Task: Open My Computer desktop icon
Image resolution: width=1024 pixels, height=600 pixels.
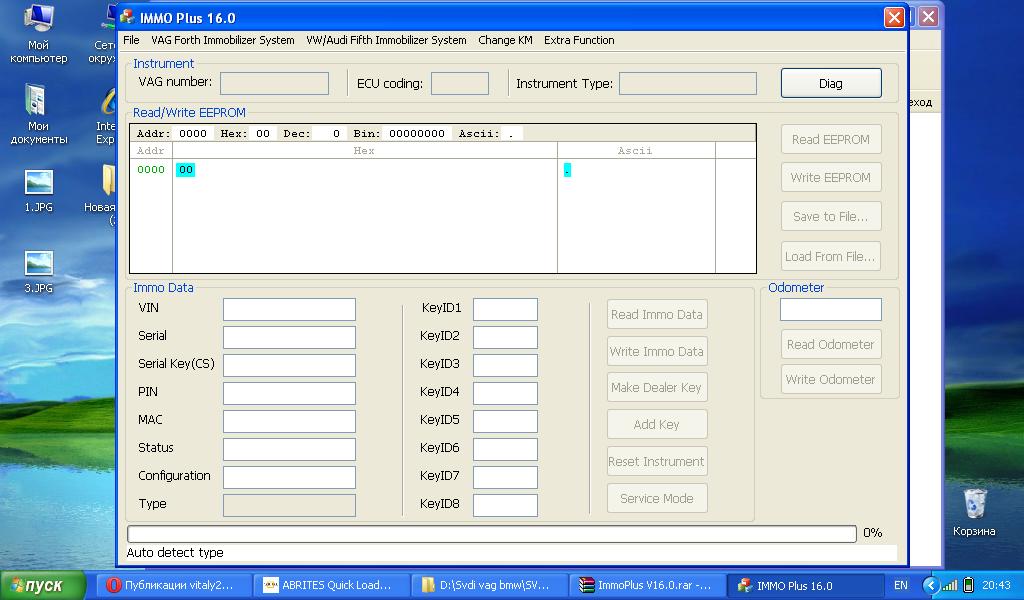Action: tap(39, 22)
